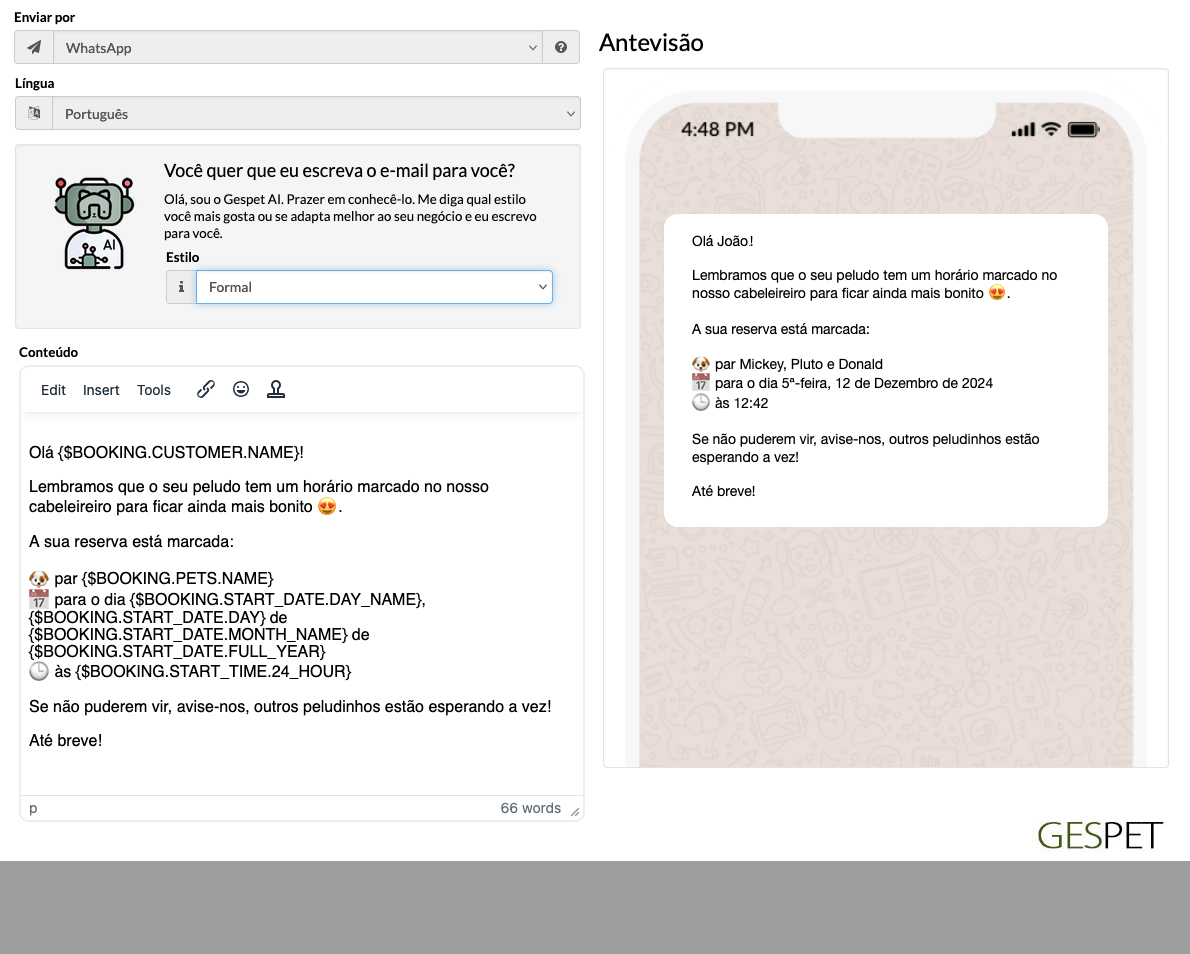Click the info icon beside Estilo
Screen dimensions: 1190x954
click(181, 287)
